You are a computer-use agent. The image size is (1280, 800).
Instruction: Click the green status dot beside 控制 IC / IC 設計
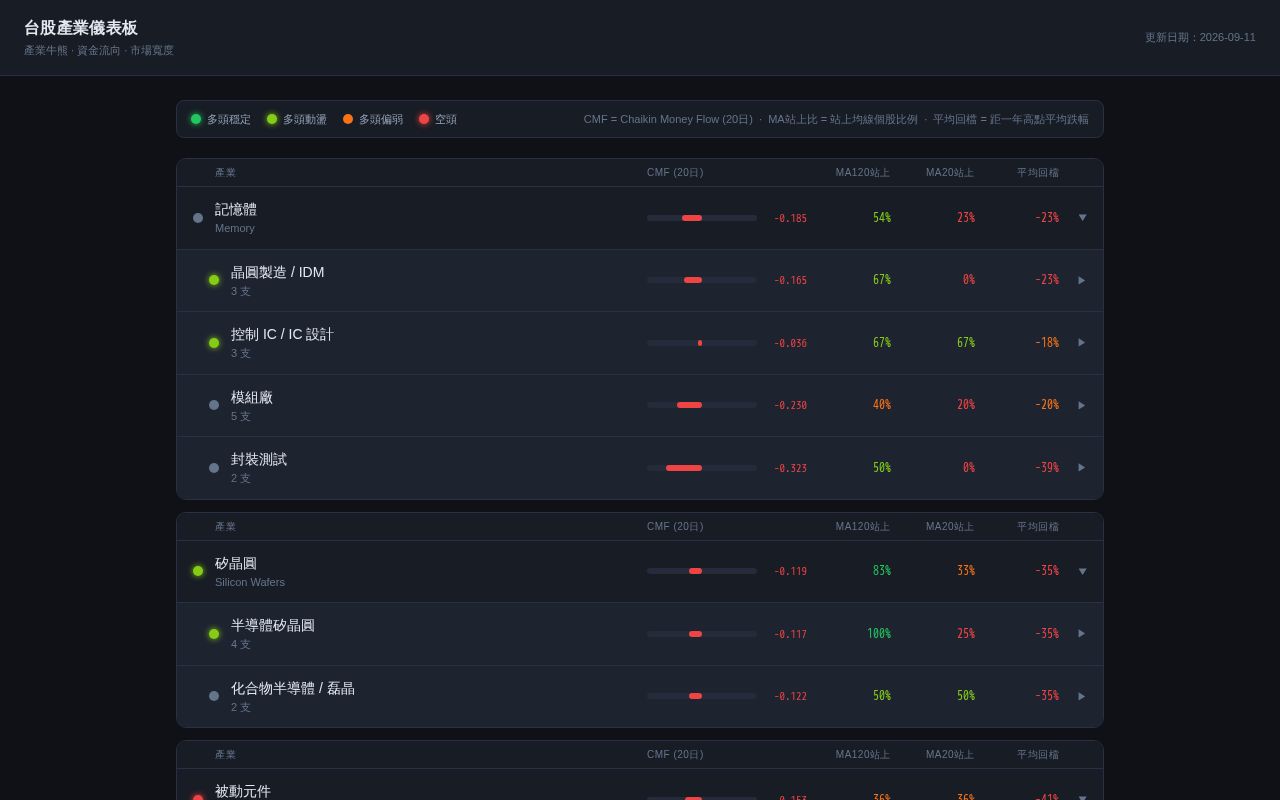pos(214,343)
